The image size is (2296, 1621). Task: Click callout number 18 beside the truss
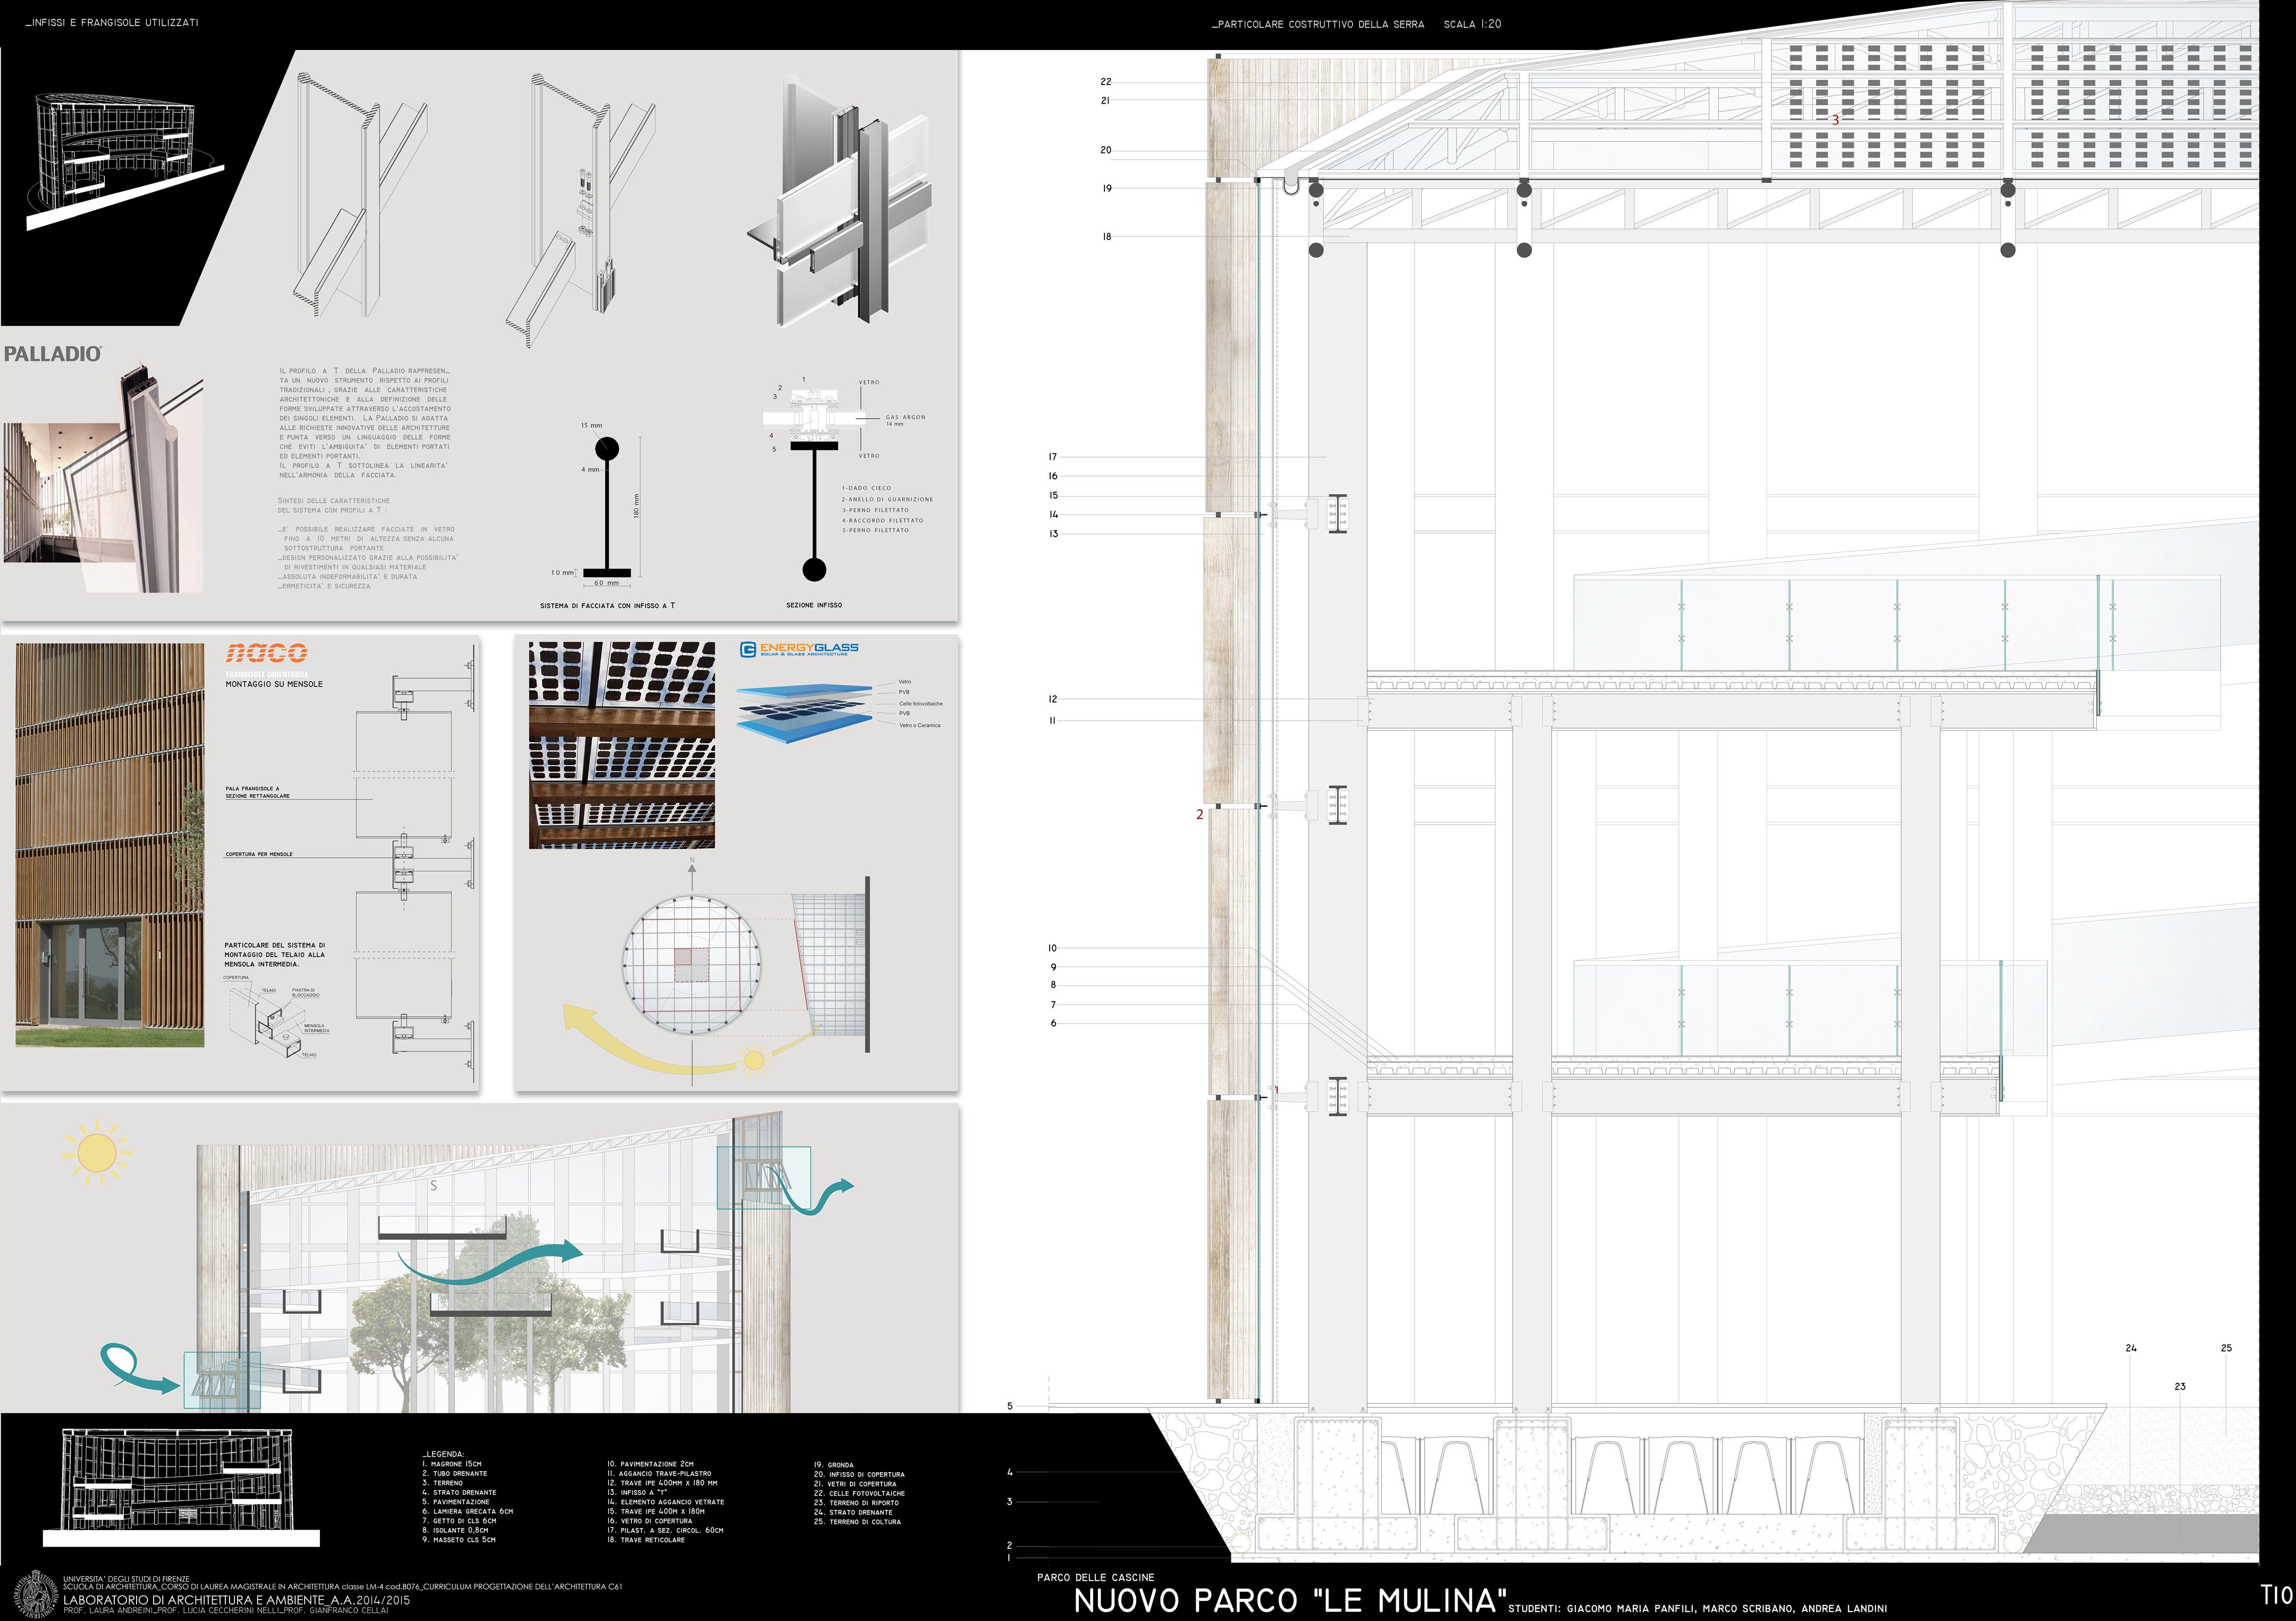(1107, 237)
